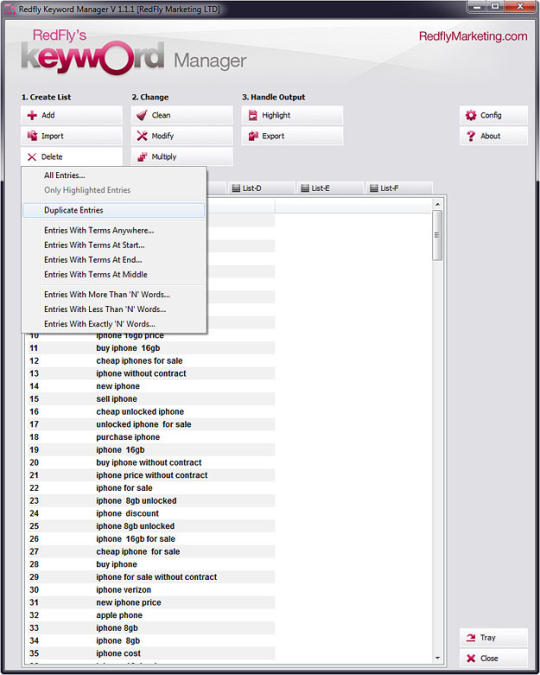Screen dimensions: 540x675
Task: Select row 'purchase iphone'
Action: click(150, 437)
